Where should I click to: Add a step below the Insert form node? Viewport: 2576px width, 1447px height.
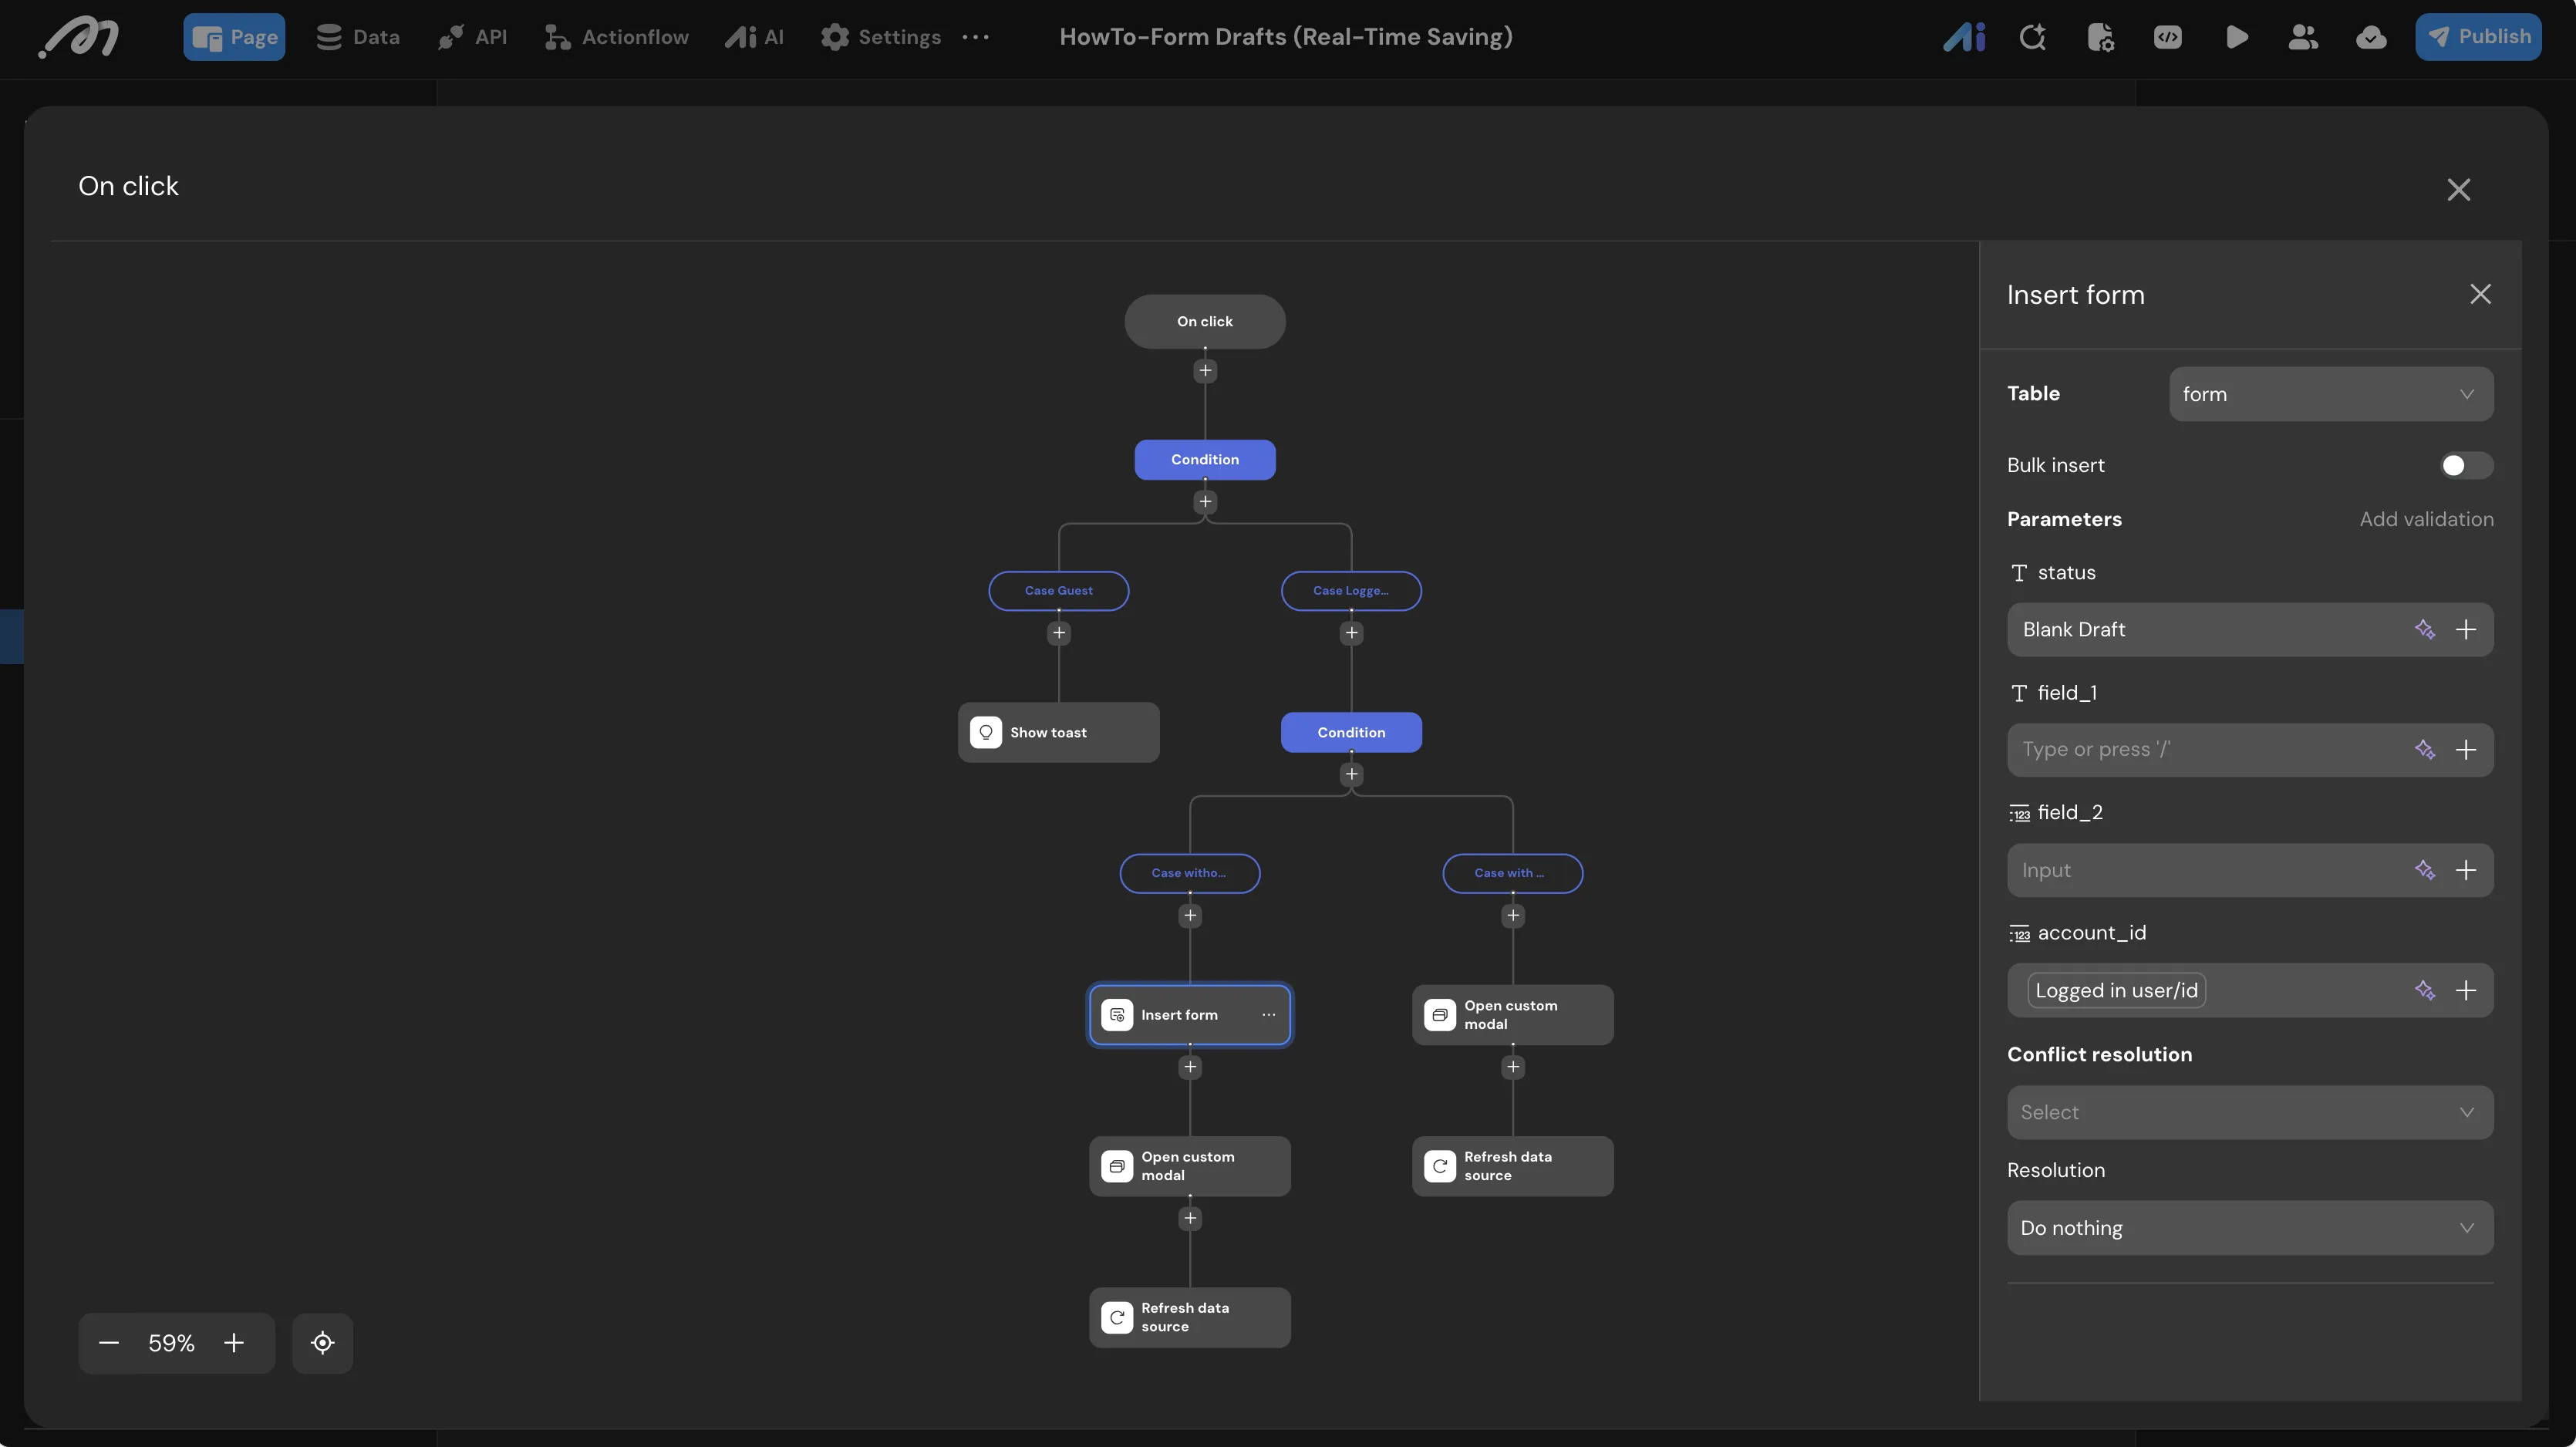click(x=1190, y=1067)
